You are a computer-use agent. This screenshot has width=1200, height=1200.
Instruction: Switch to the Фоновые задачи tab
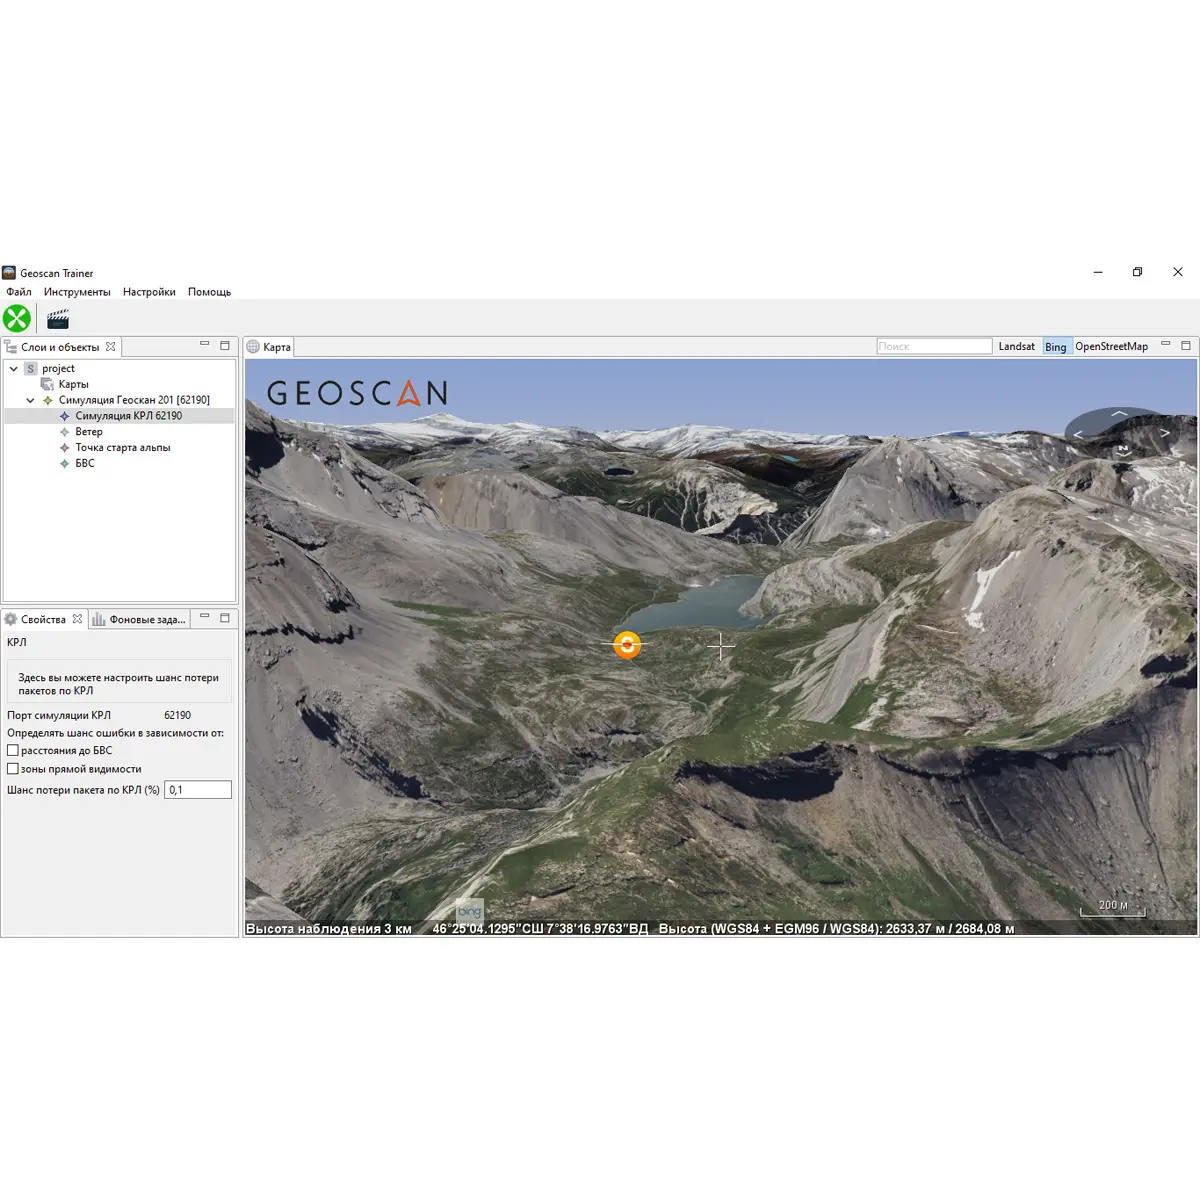139,620
